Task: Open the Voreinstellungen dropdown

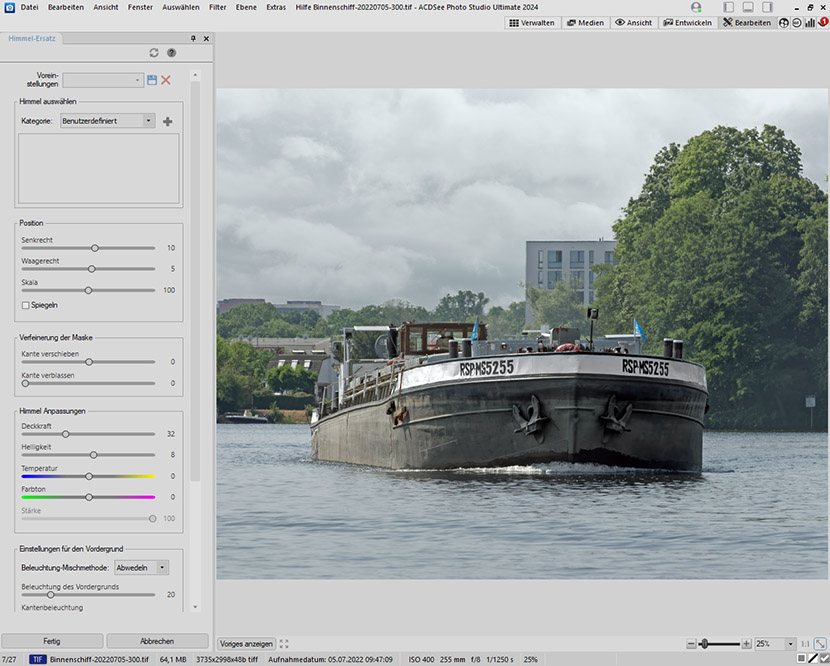Action: click(104, 80)
